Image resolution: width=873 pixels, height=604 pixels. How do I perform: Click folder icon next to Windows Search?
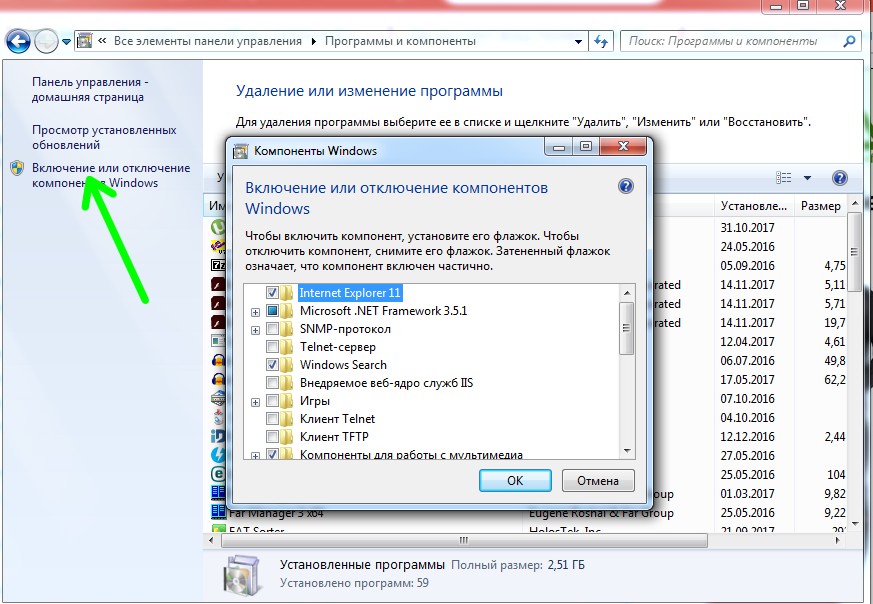coord(287,365)
